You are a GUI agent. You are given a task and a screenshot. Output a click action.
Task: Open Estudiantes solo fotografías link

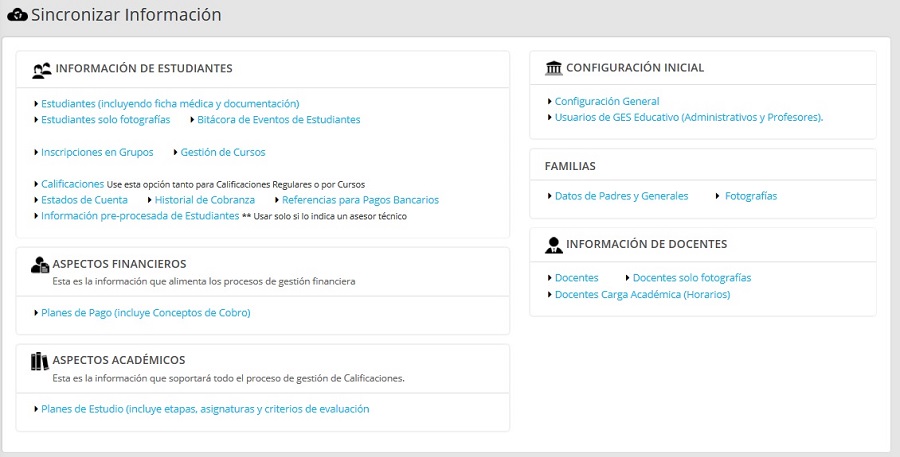click(x=105, y=119)
